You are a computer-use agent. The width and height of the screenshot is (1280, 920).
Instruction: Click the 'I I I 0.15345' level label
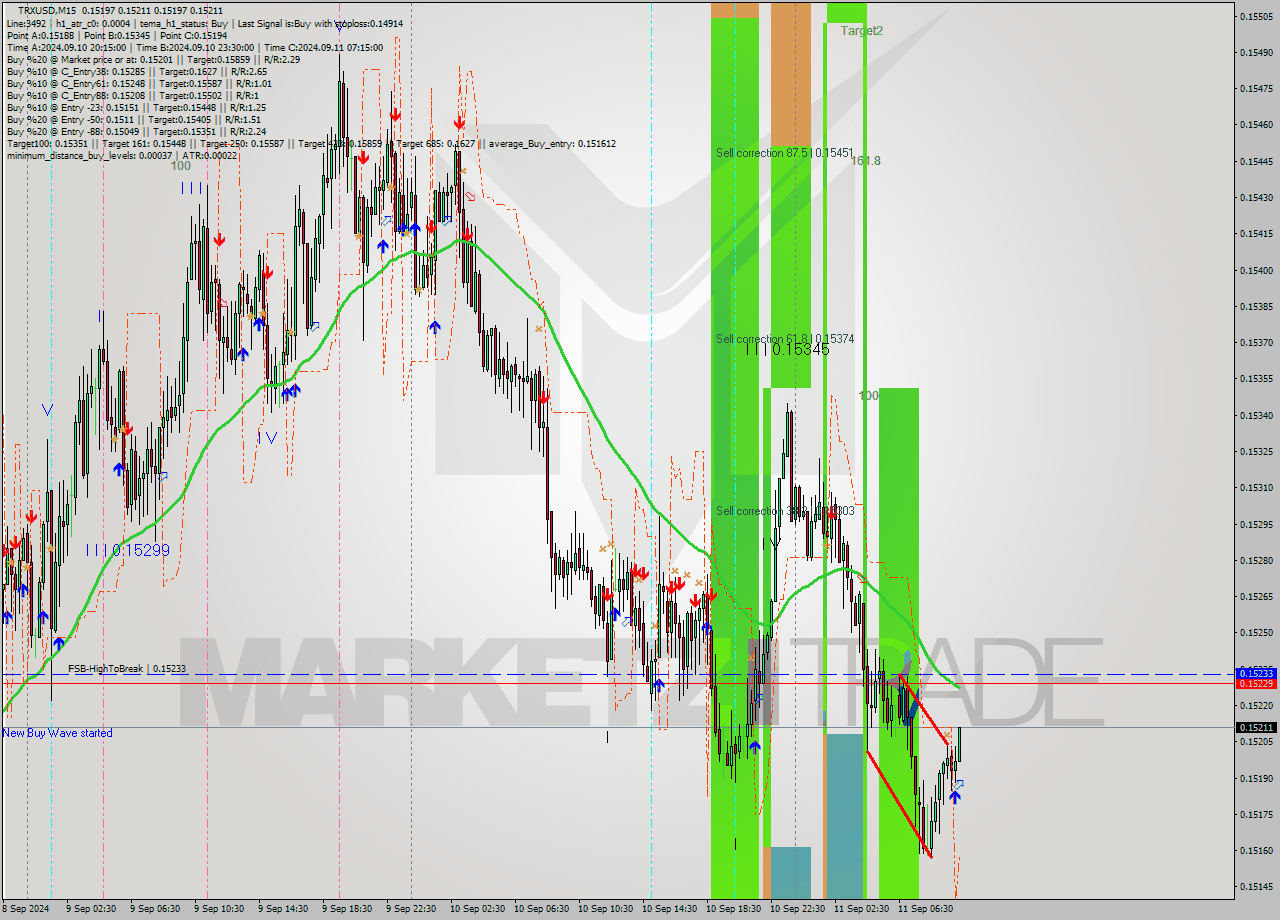coord(787,349)
